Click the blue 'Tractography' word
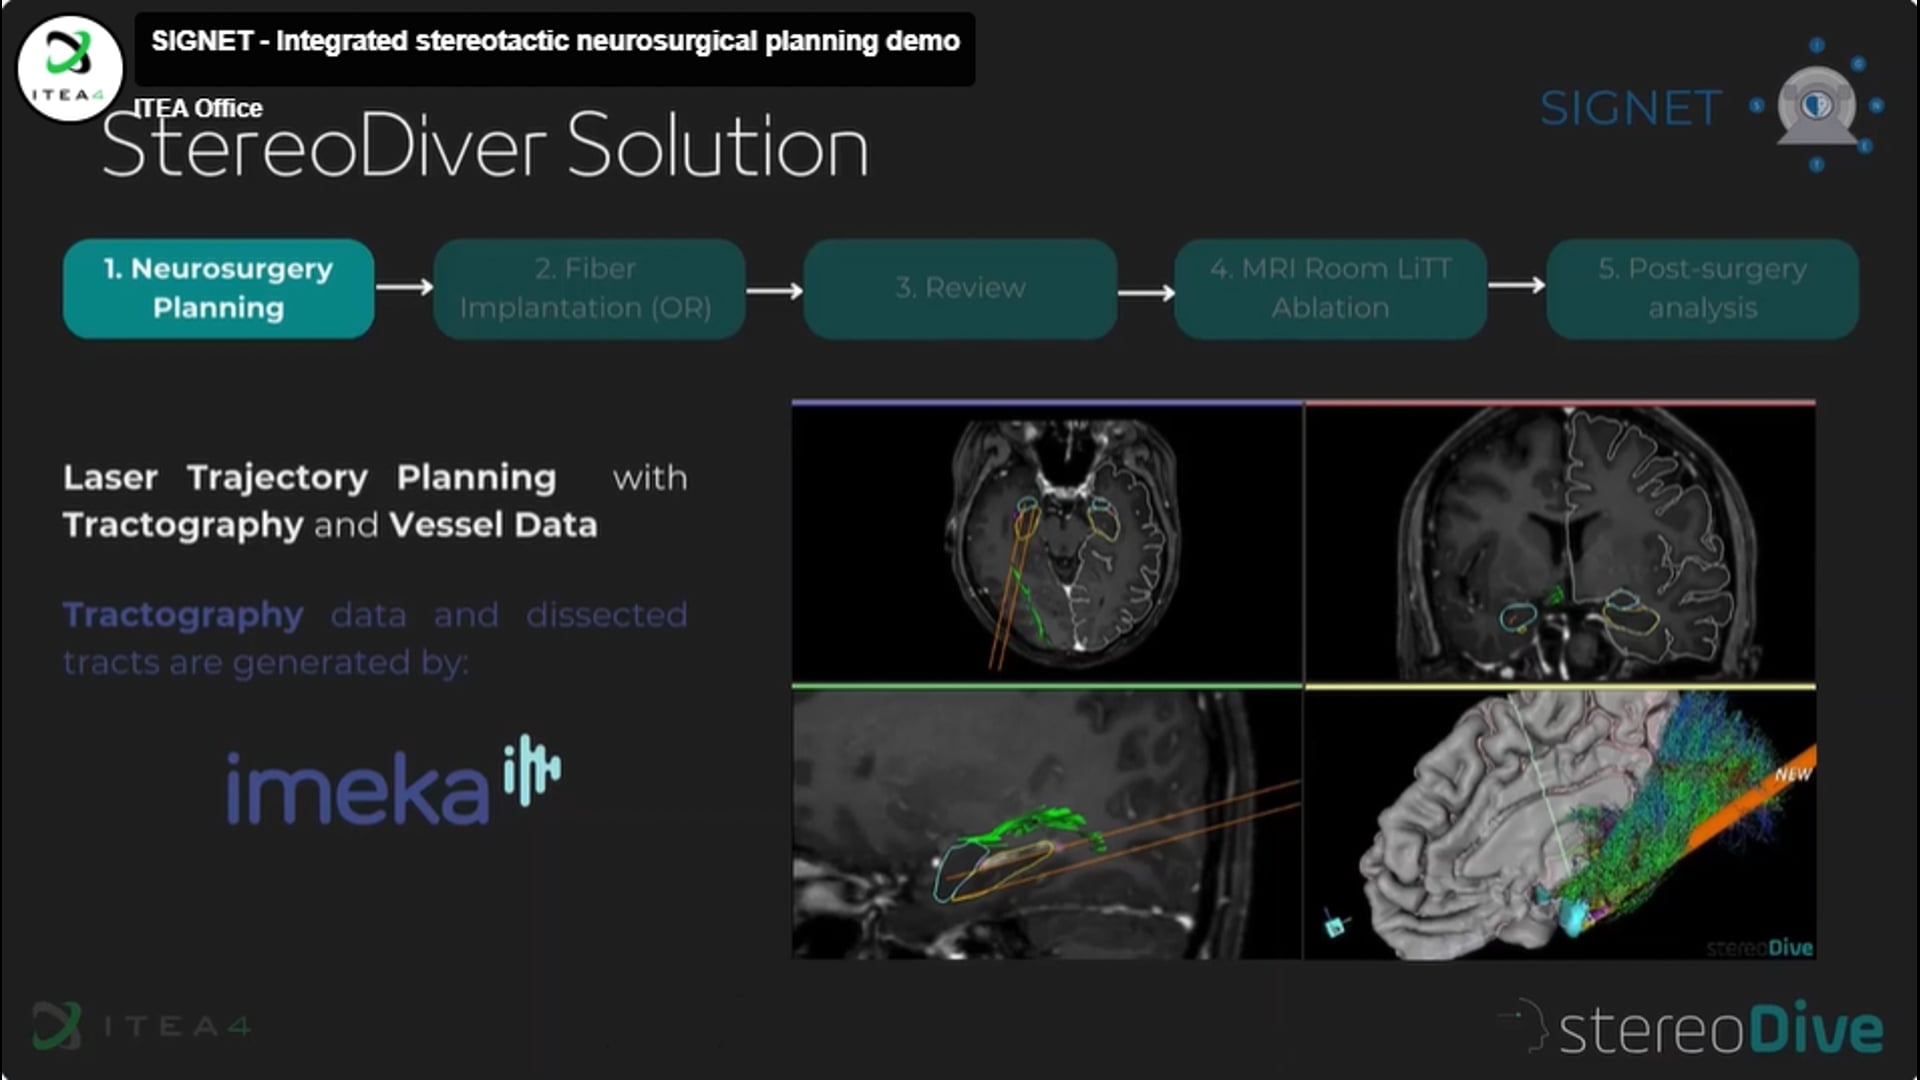 tap(183, 615)
